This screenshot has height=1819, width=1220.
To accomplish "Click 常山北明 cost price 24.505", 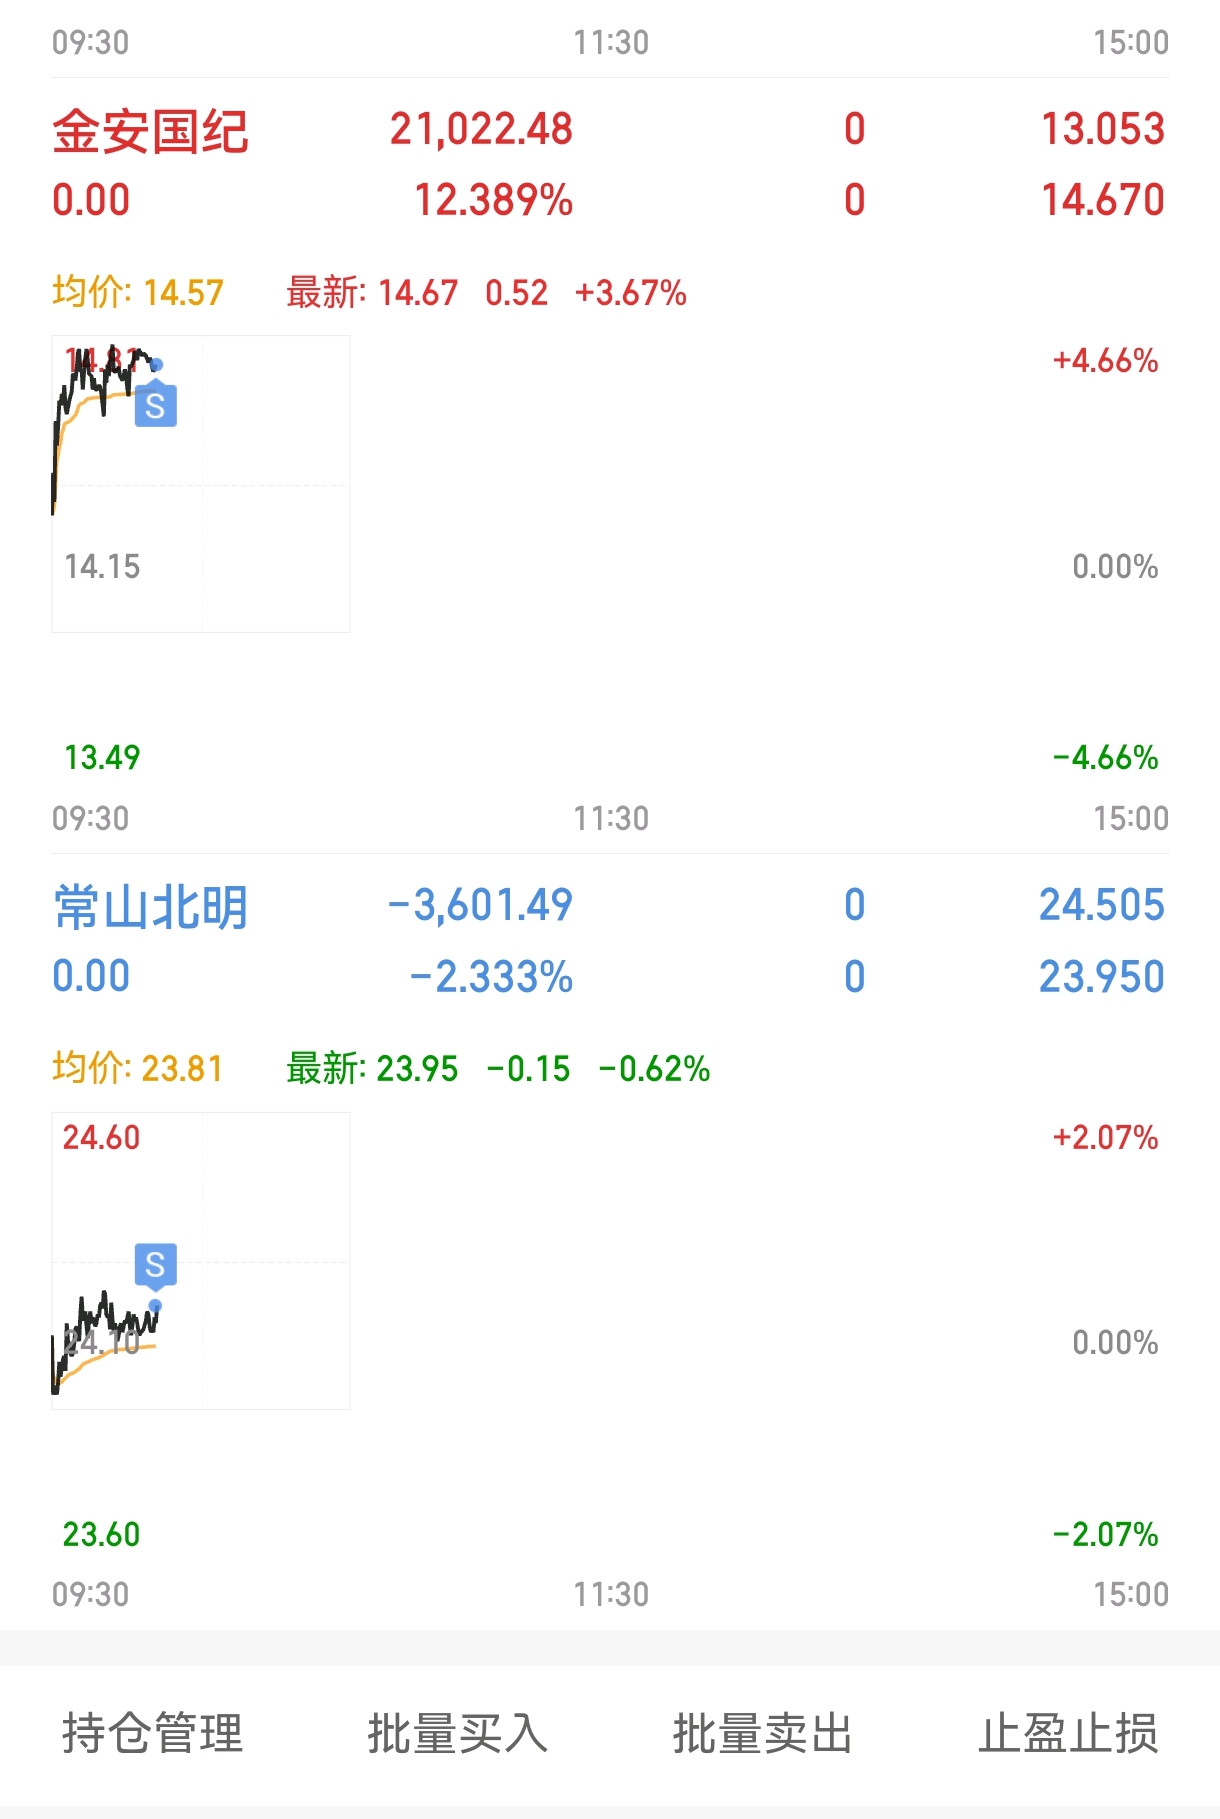I will pyautogui.click(x=1102, y=905).
